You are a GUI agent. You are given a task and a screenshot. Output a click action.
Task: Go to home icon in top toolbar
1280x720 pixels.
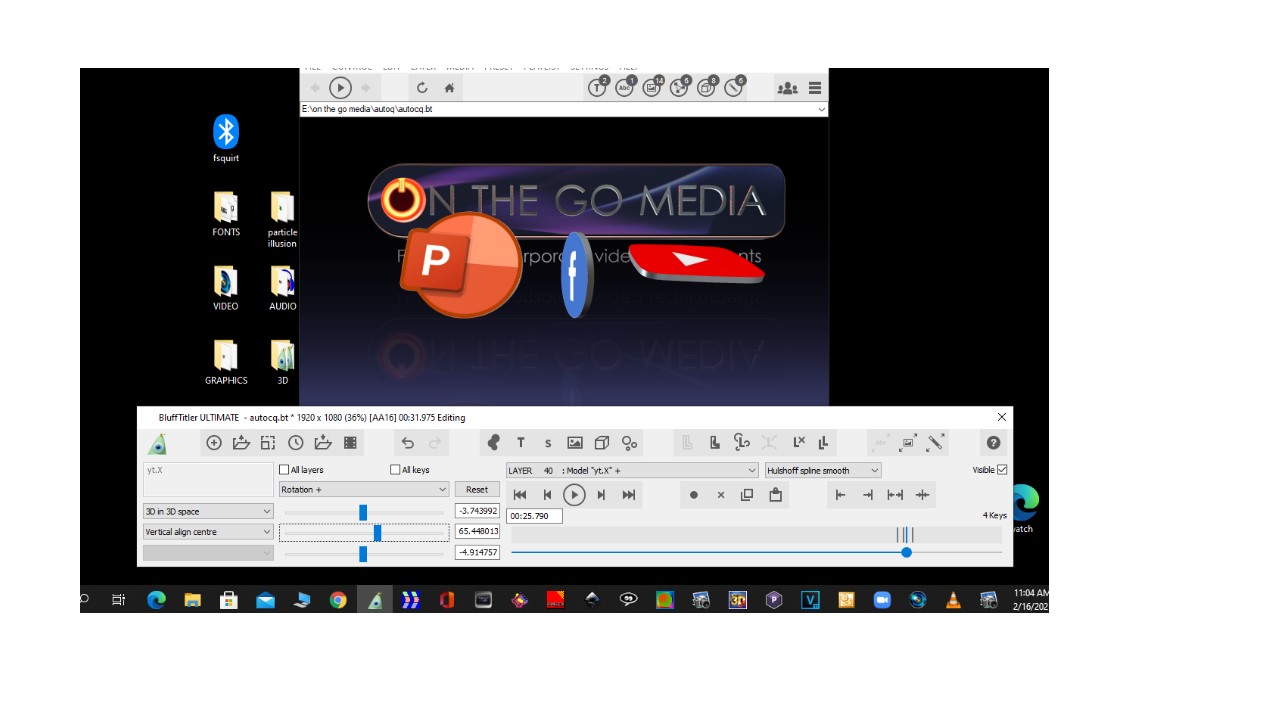coord(450,88)
